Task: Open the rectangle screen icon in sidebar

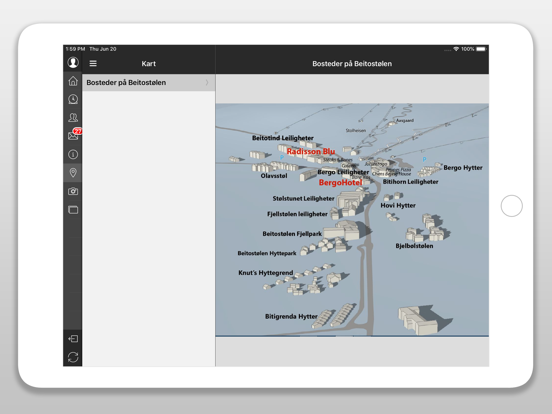Action: coord(73,210)
